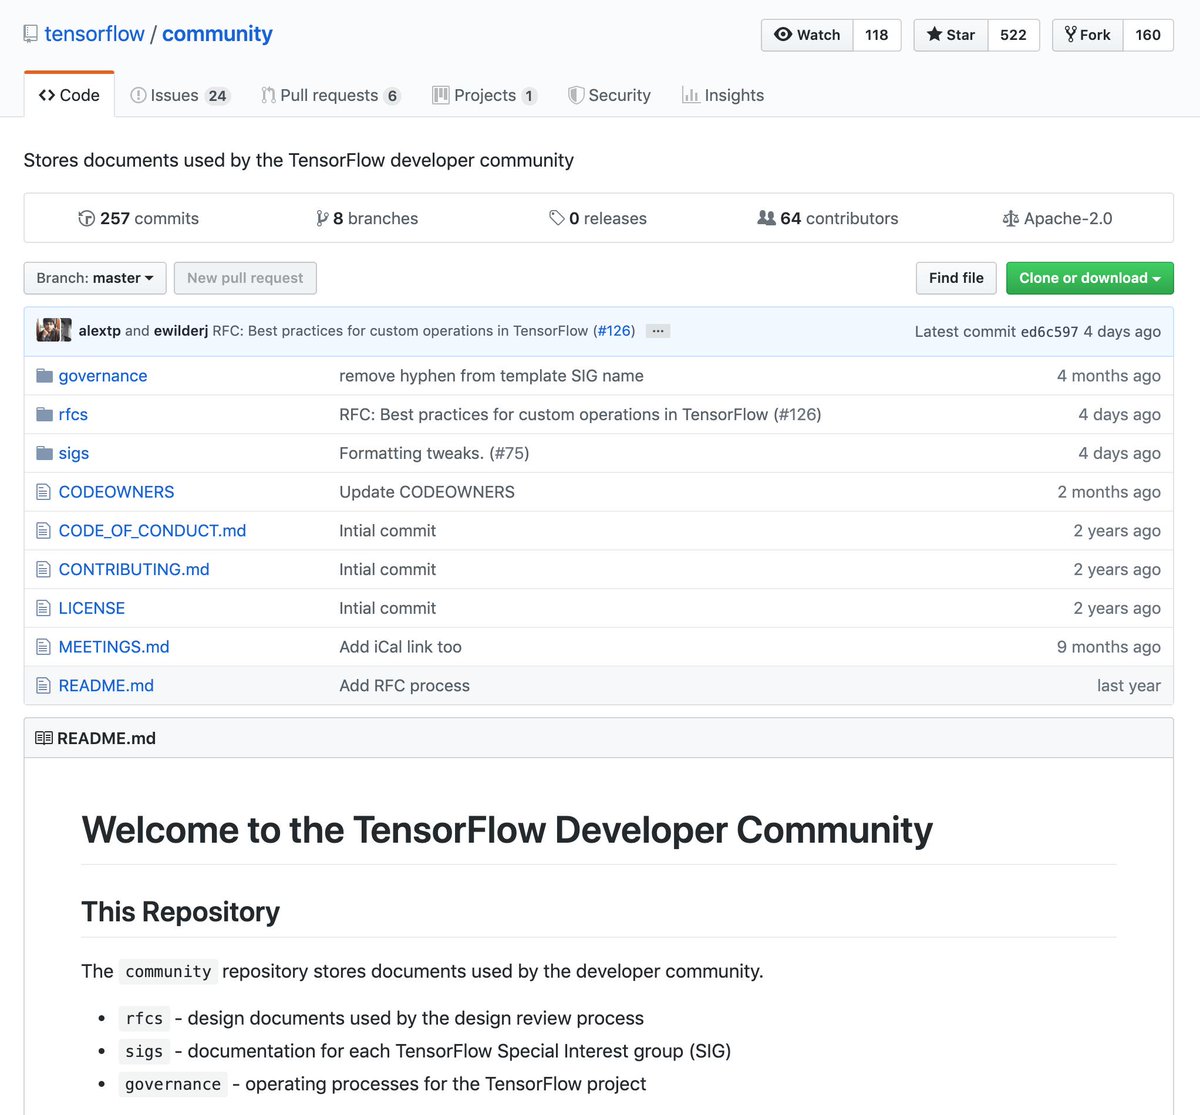The height and width of the screenshot is (1115, 1200).
Task: View the 8 branches list
Action: tap(367, 218)
